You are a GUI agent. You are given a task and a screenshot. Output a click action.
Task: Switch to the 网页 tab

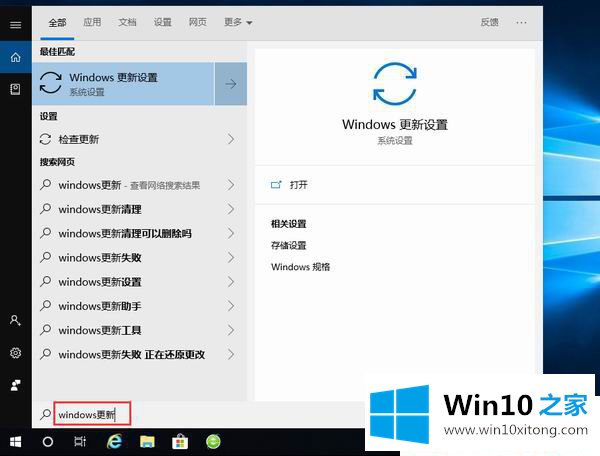coord(198,22)
